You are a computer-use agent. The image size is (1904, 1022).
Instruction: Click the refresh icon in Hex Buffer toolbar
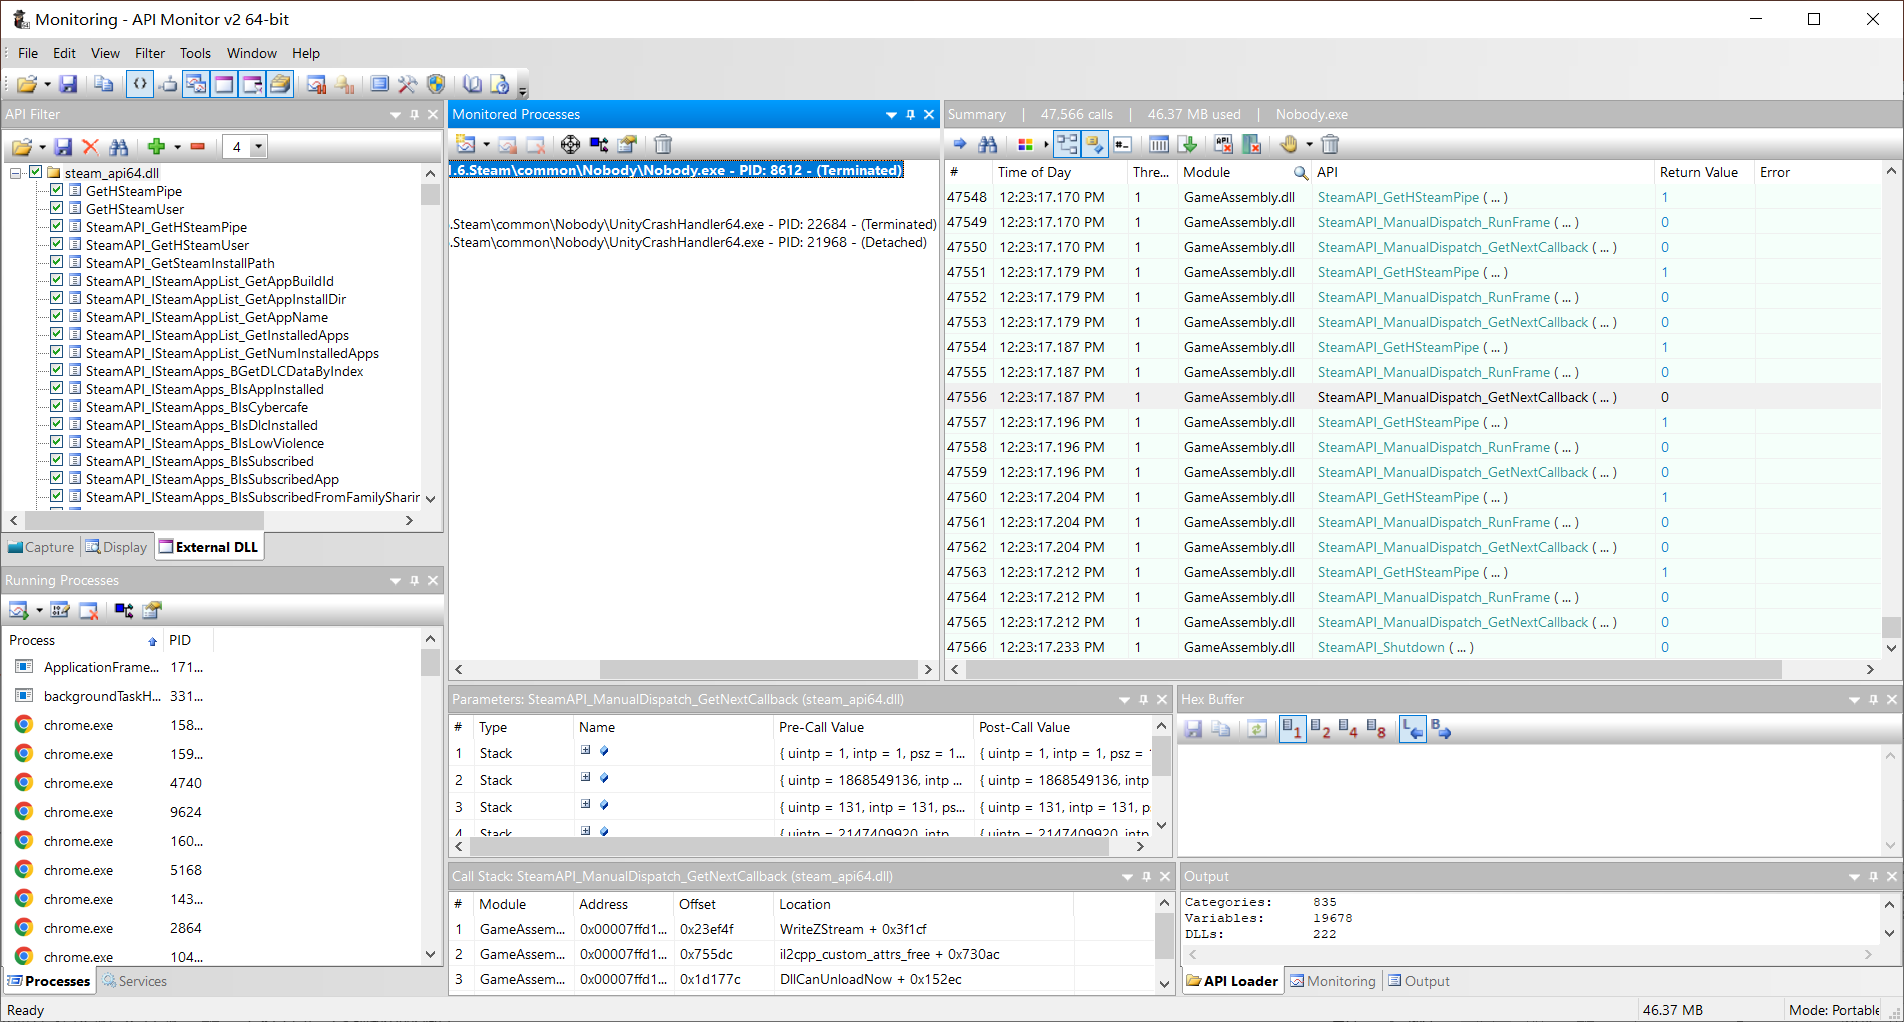coord(1257,730)
